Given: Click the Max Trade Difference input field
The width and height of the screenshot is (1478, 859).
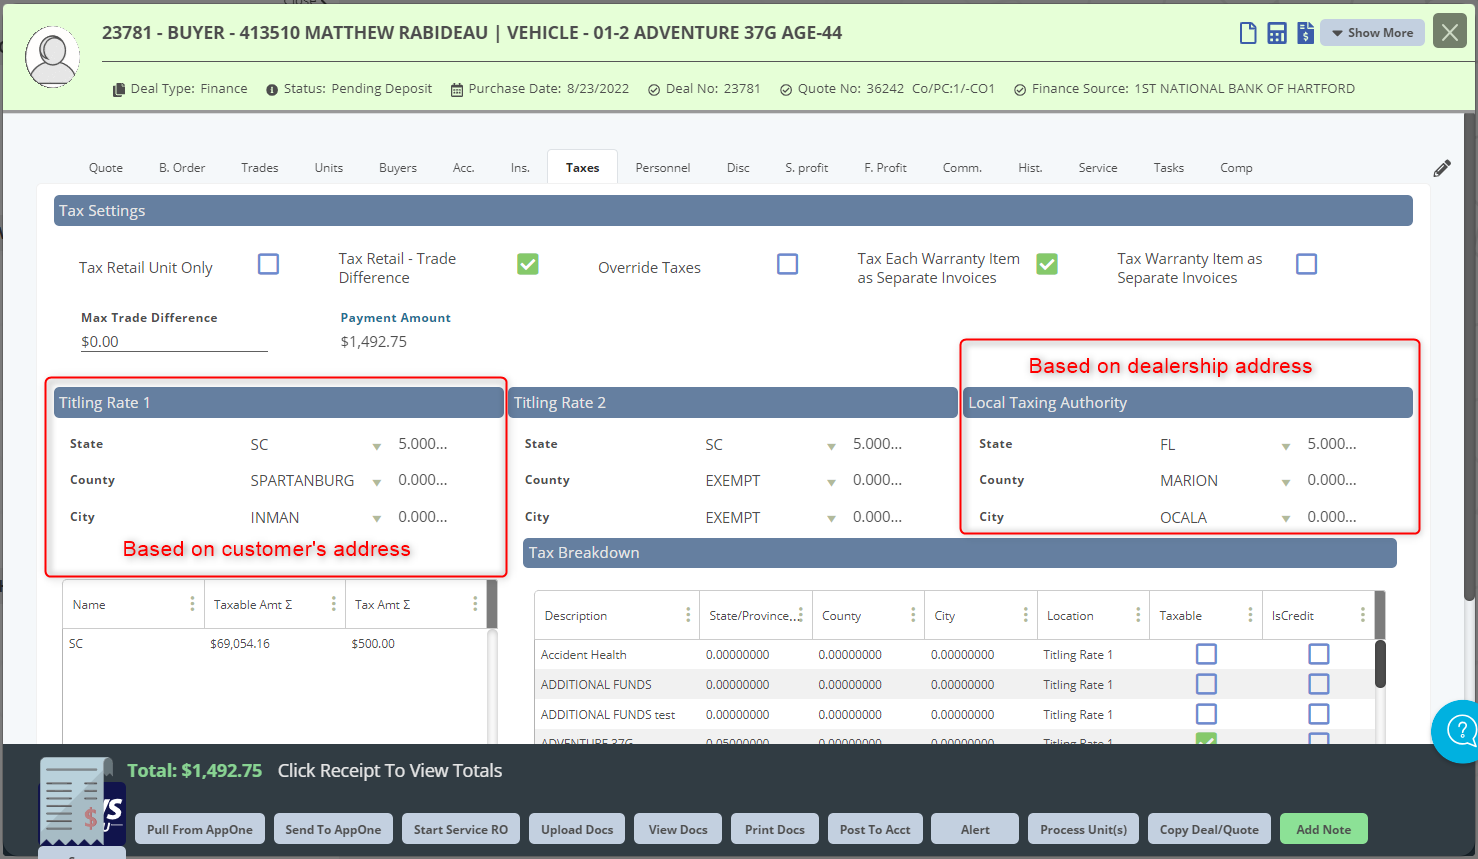Looking at the screenshot, I should click(x=174, y=342).
